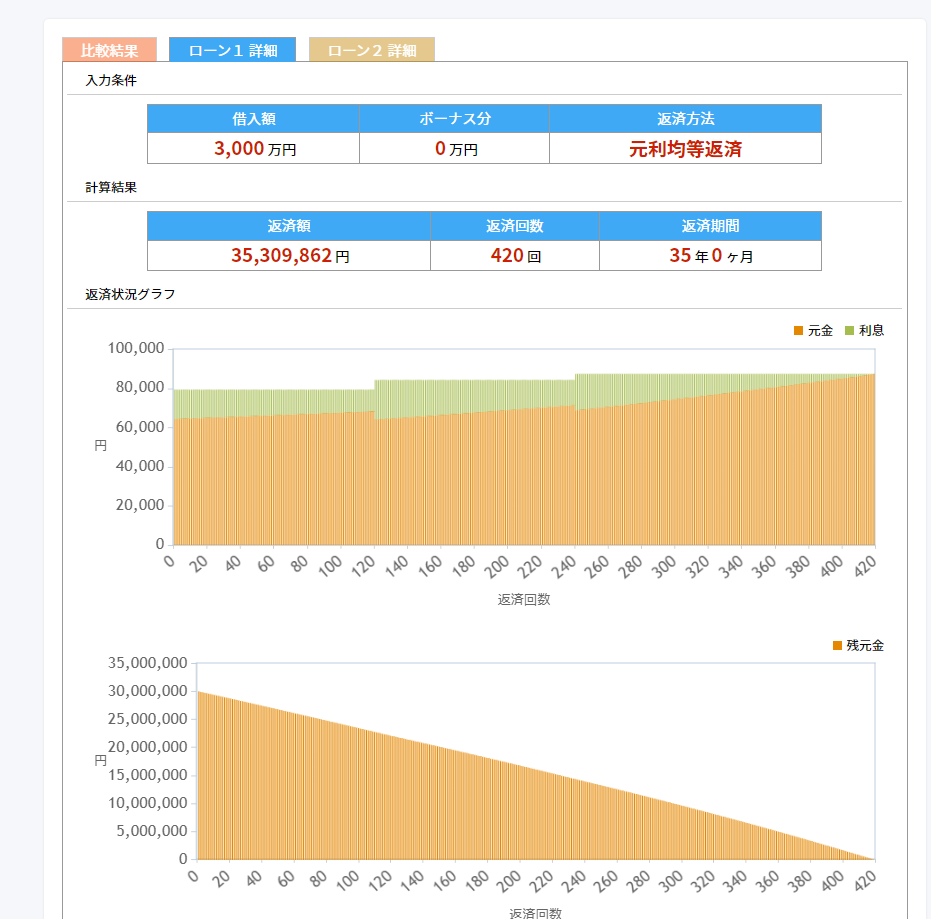Click the green 利息 legend marker
The image size is (931, 919).
click(x=850, y=331)
